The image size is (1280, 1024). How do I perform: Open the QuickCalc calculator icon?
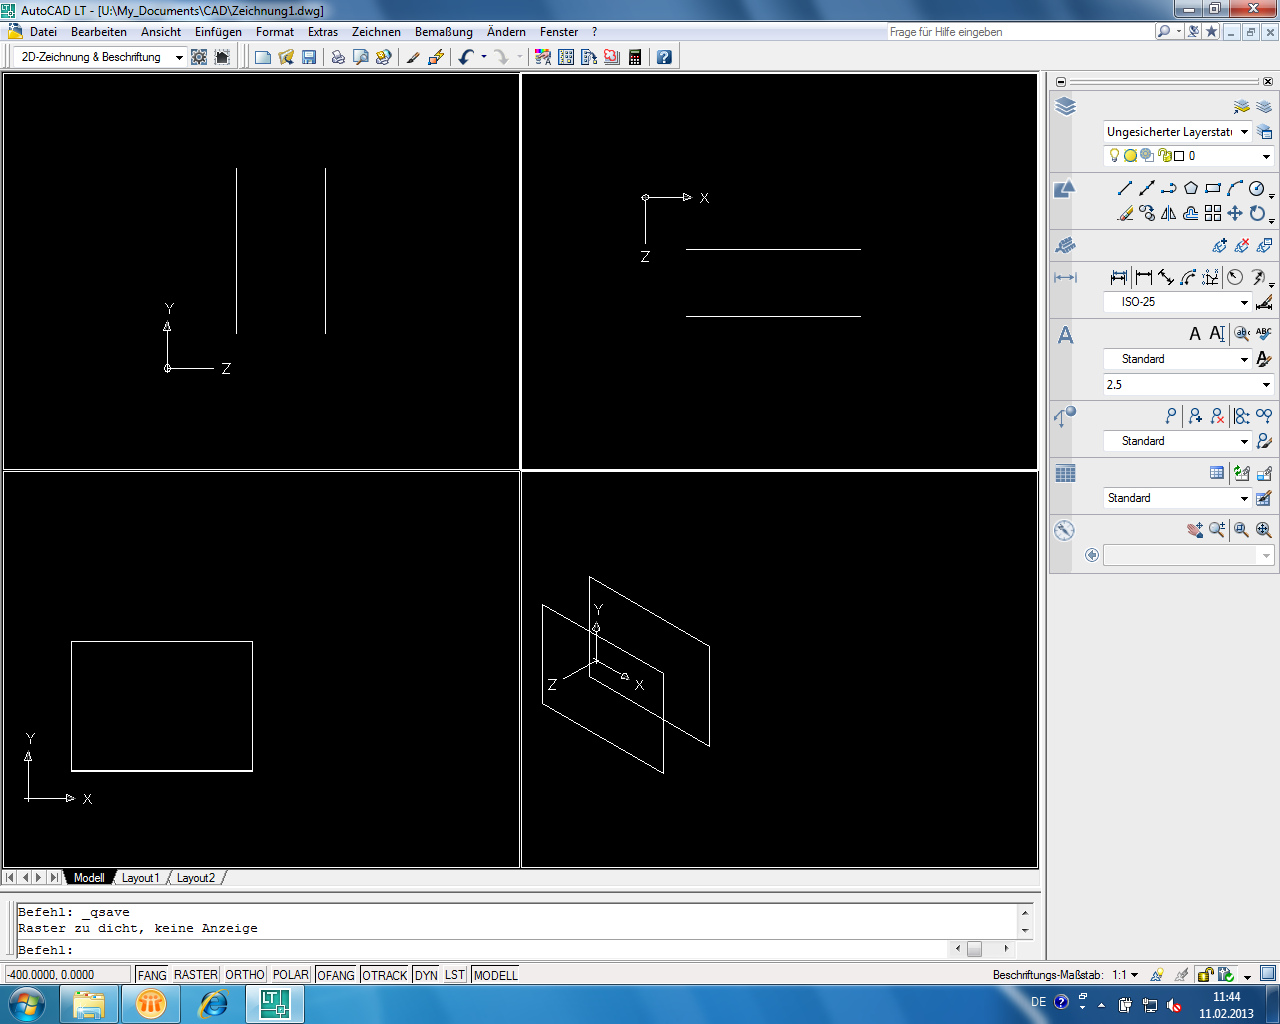pyautogui.click(x=635, y=57)
